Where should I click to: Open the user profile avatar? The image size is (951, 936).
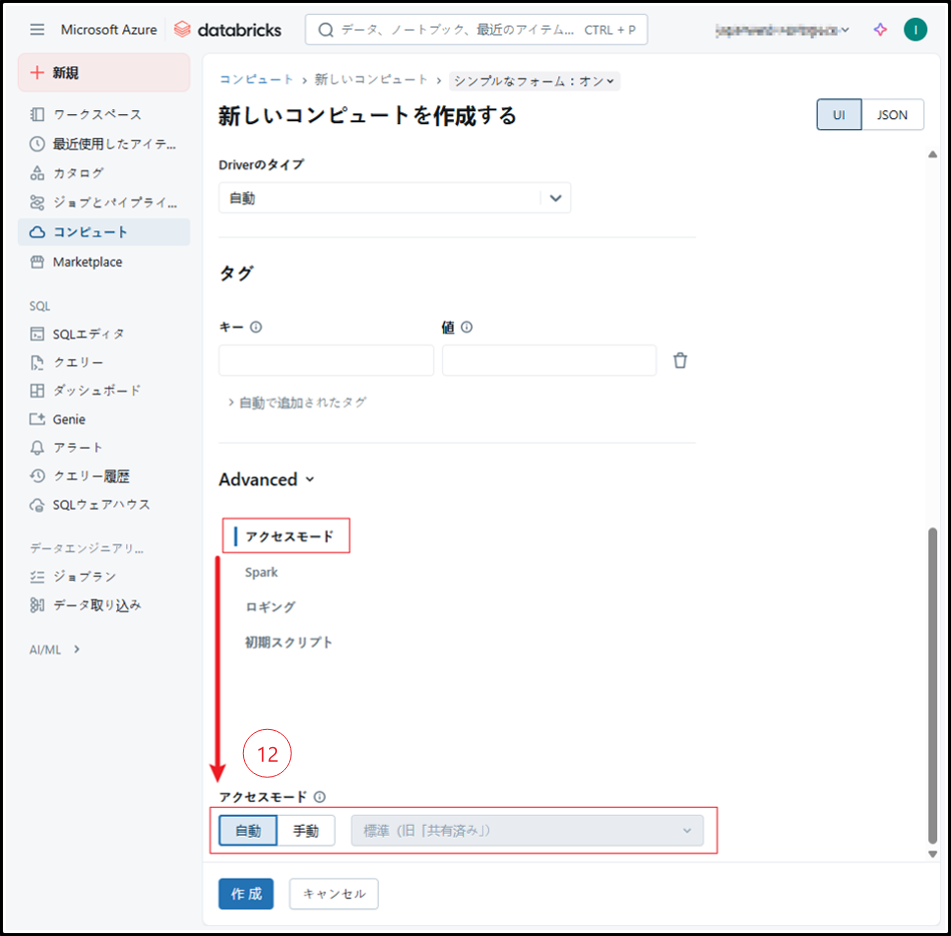[x=915, y=29]
